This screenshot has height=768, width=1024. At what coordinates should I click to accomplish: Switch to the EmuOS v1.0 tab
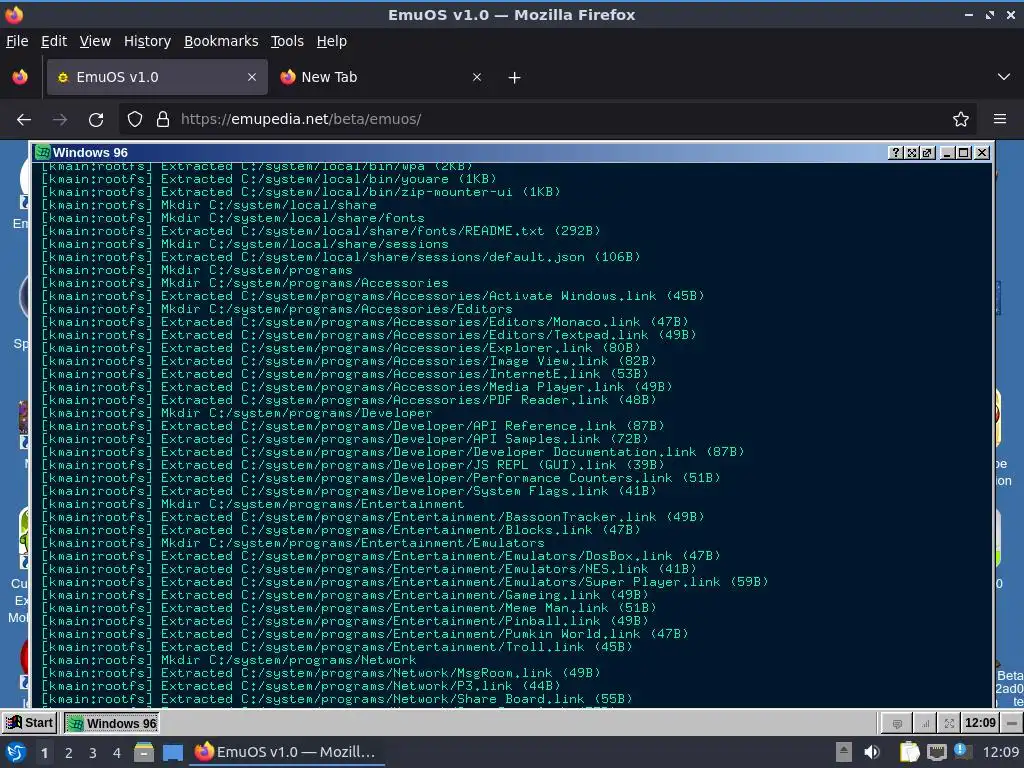157,77
